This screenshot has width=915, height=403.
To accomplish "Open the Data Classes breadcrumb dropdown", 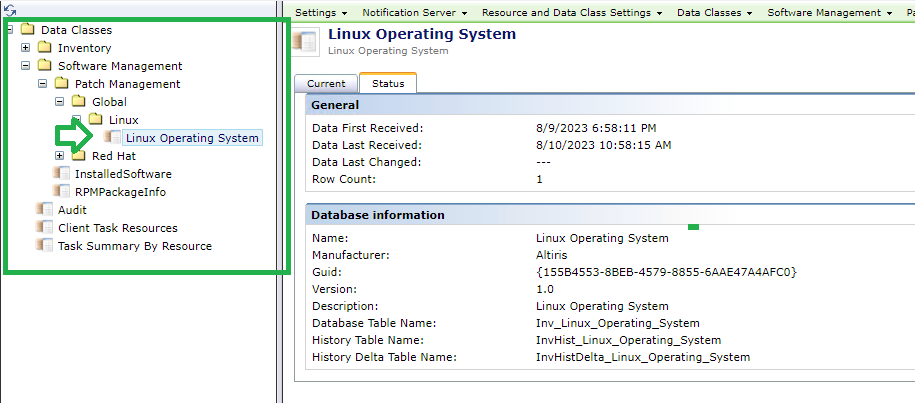I will coord(714,13).
